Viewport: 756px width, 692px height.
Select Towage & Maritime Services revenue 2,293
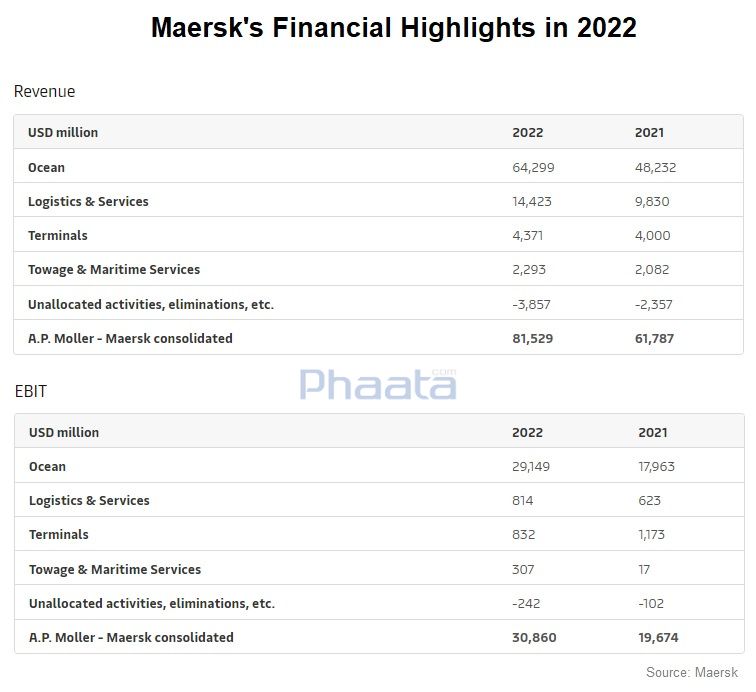tap(529, 270)
